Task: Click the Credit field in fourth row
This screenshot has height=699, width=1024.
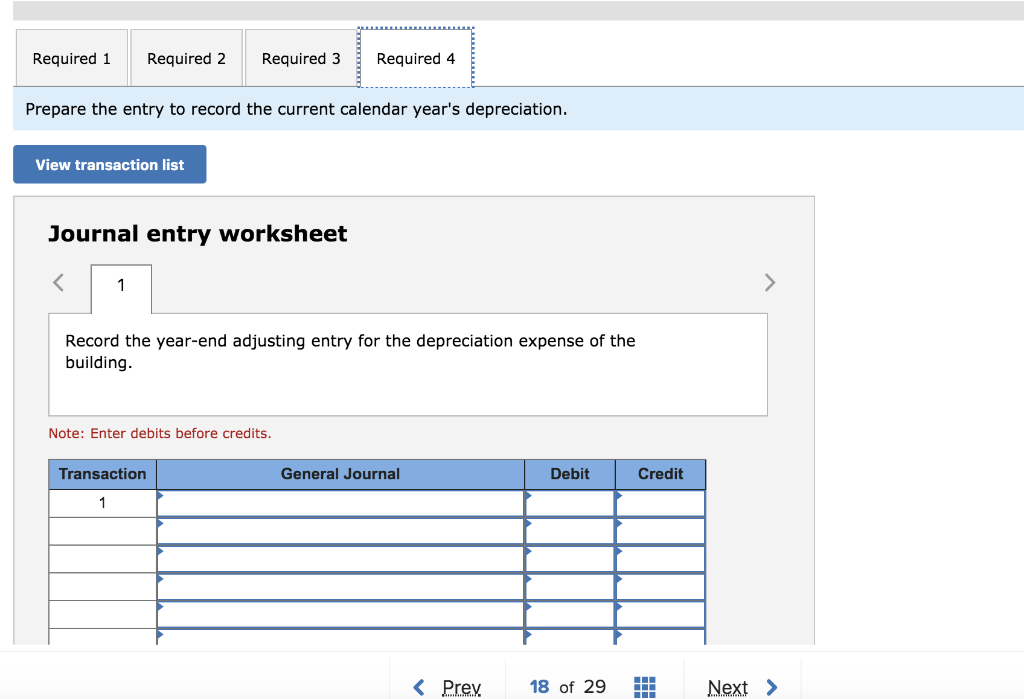Action: [660, 587]
